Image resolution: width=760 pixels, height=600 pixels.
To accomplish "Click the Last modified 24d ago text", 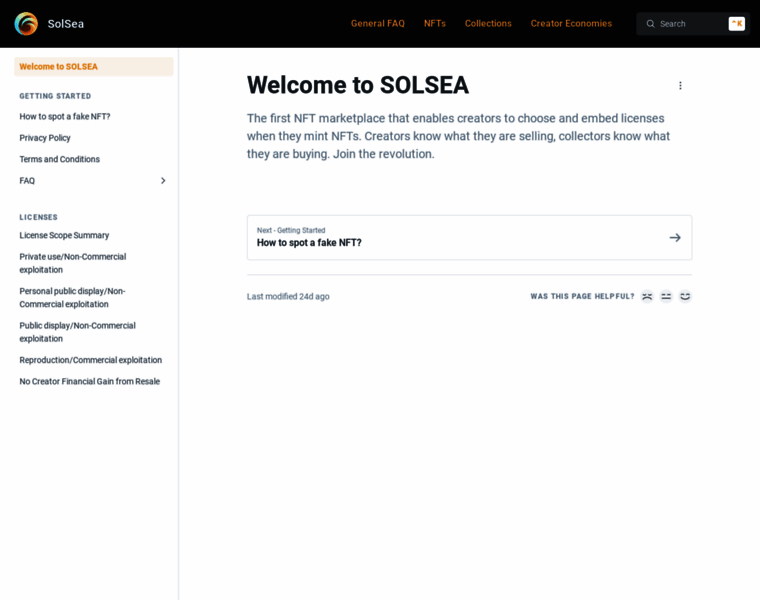I will point(288,296).
